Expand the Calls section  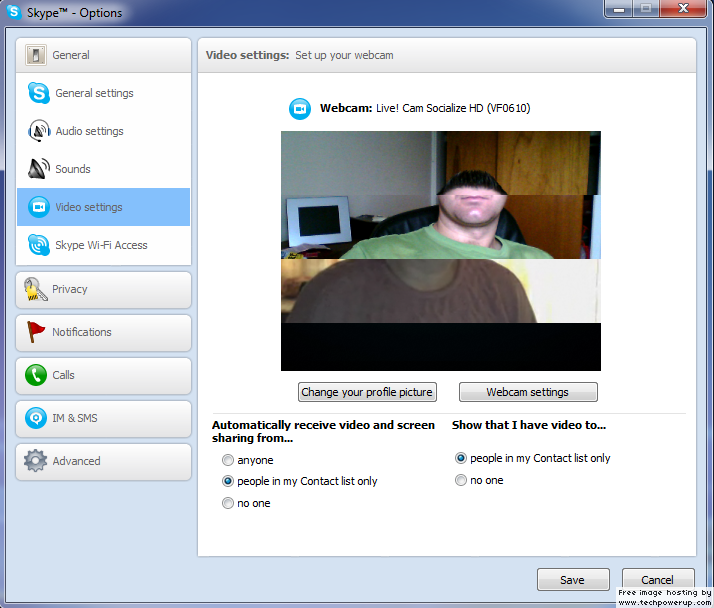(103, 375)
